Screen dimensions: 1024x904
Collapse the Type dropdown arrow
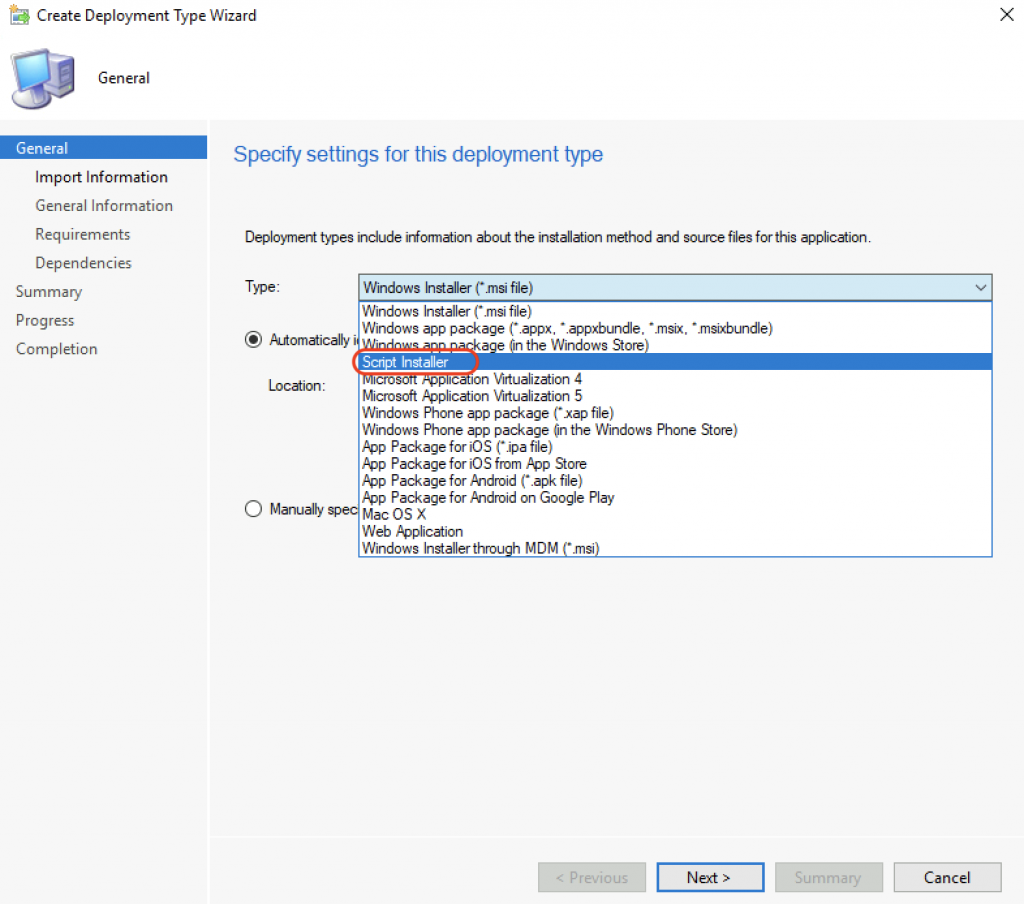coord(980,287)
